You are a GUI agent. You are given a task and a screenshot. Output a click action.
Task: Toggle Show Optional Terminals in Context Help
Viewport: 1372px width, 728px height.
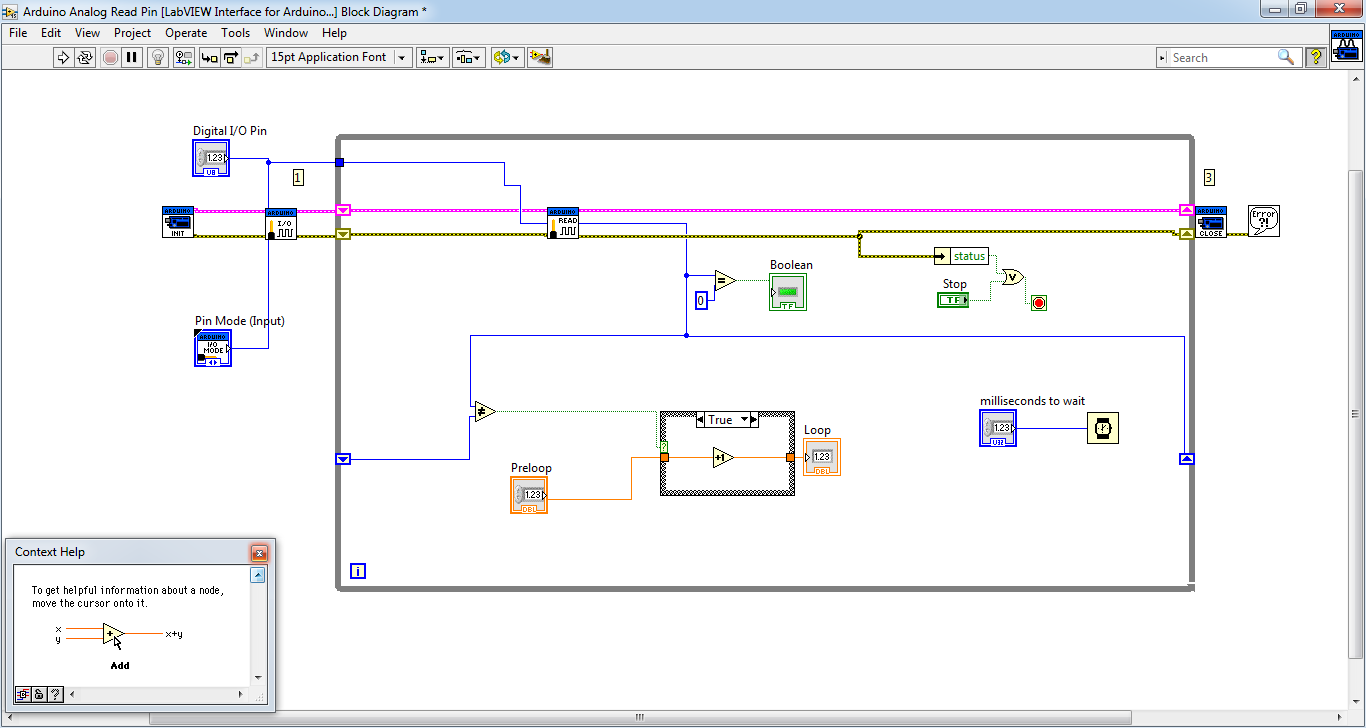pos(22,694)
